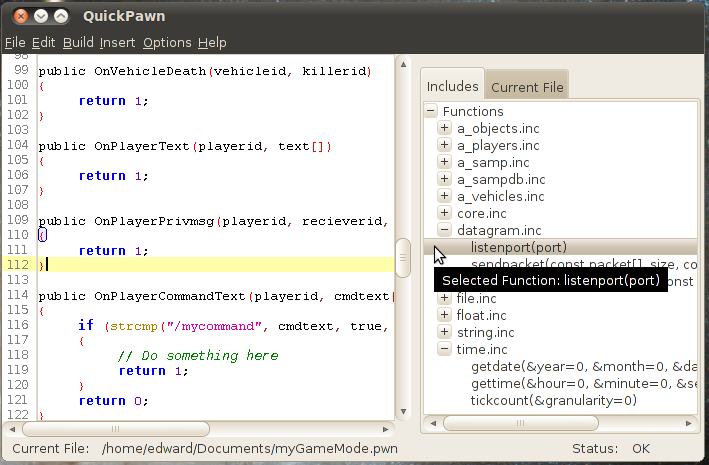
Task: Collapse the time.inc node
Action: [445, 350]
